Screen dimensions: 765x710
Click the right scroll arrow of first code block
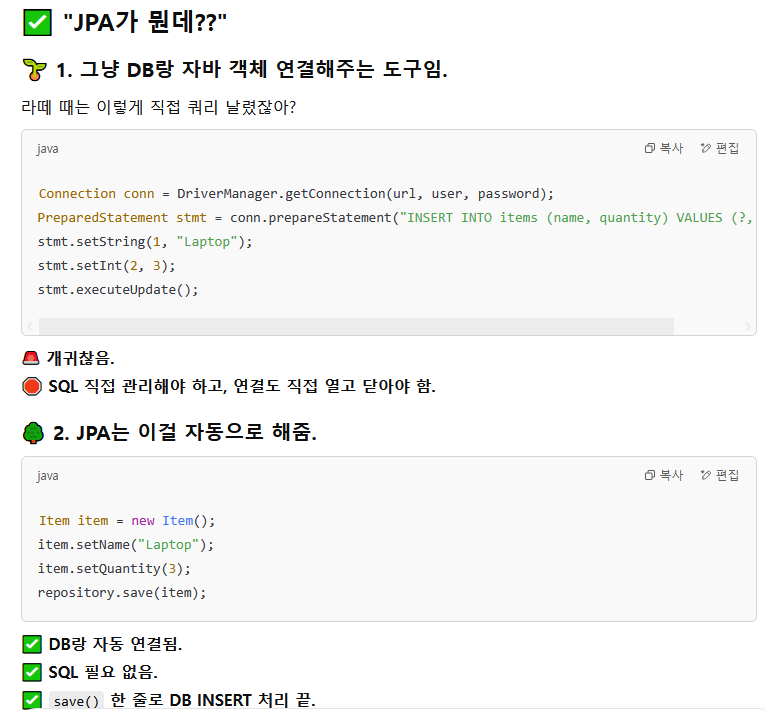[747, 326]
